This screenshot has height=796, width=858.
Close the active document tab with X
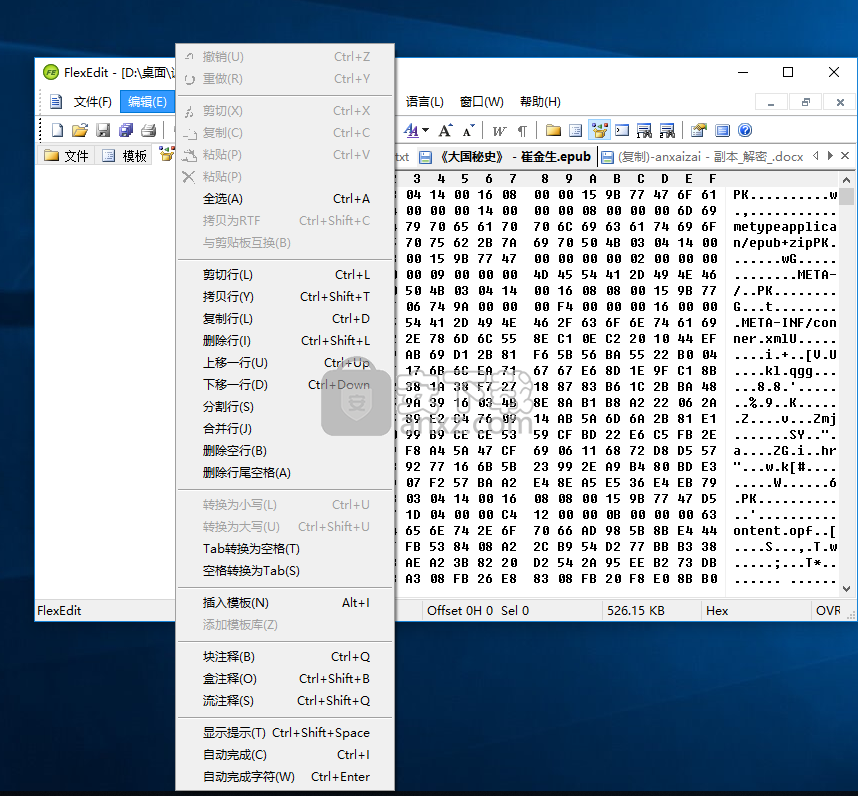[x=845, y=155]
